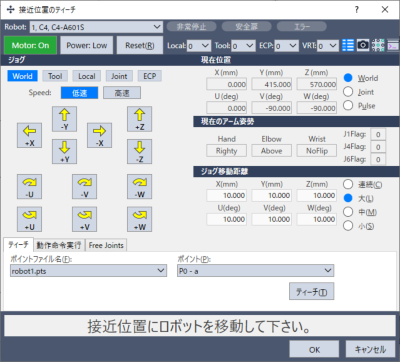
Task: Jog robot with -Y up arrow
Action: point(64,119)
